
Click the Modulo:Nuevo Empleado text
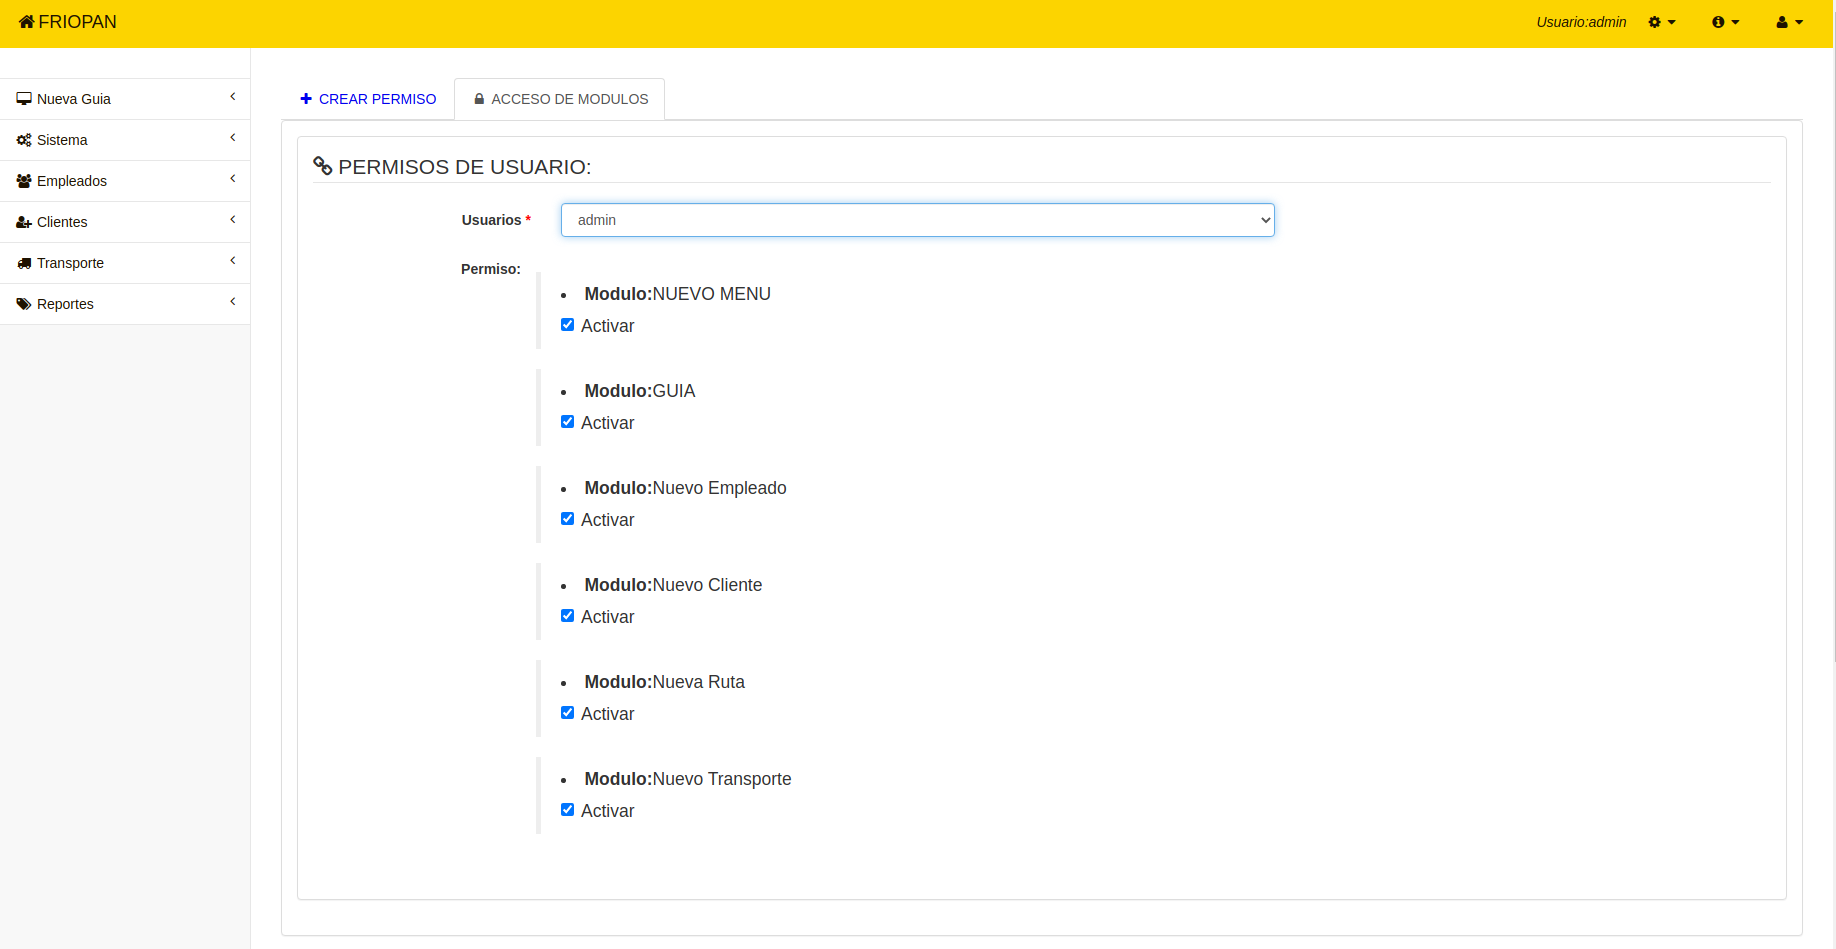click(685, 488)
